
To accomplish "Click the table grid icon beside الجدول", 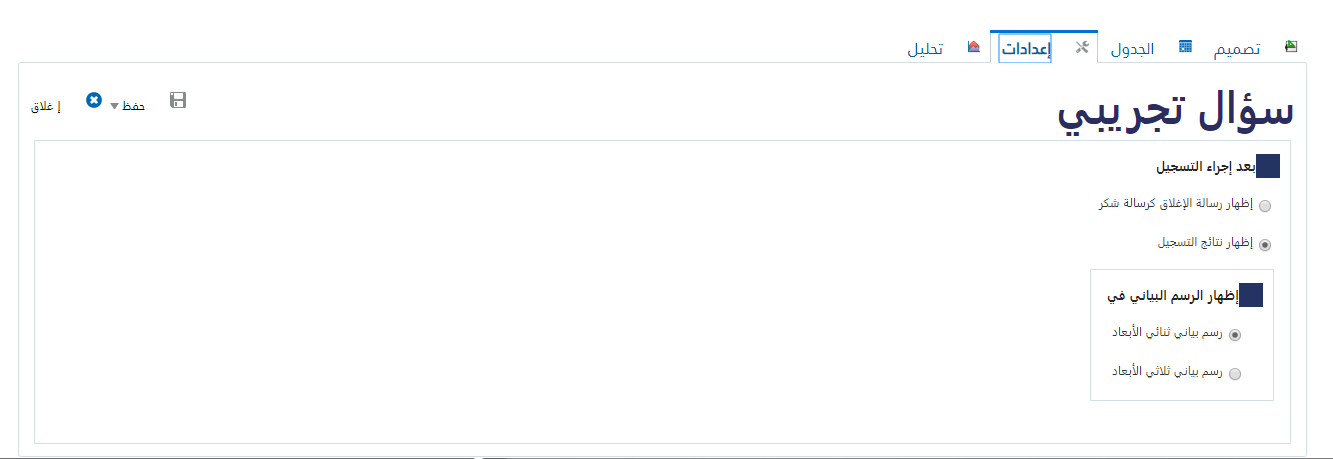I will [1185, 47].
